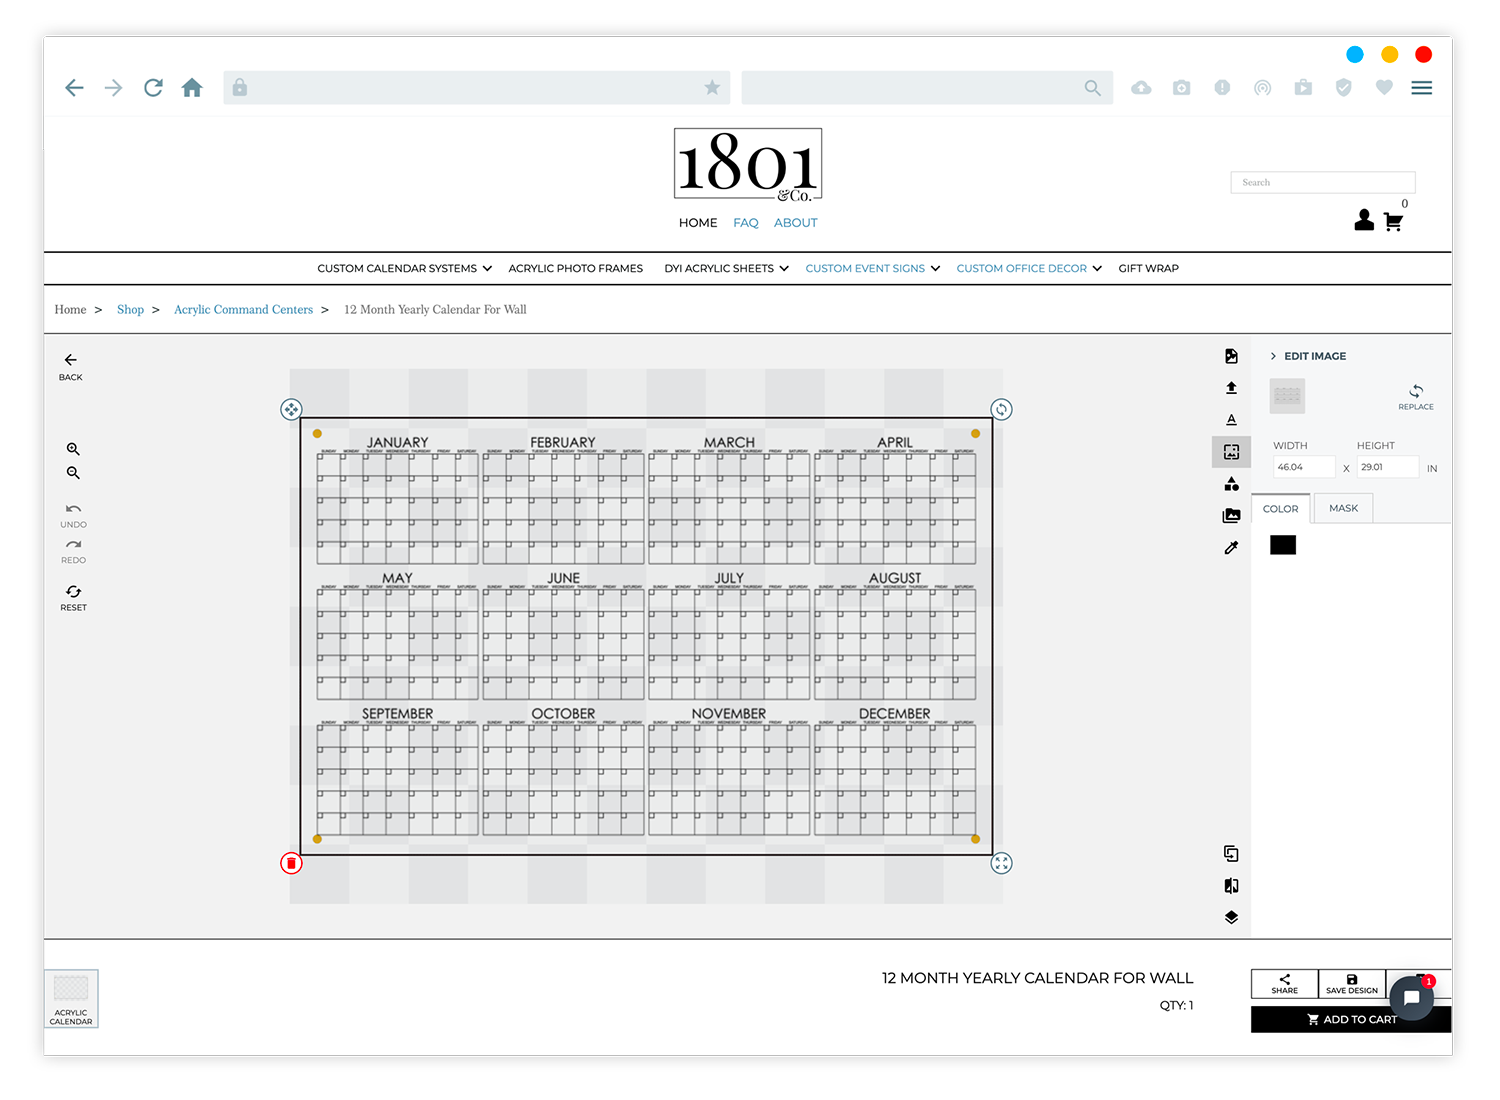Open the Acrylic Command Centers breadcrumb link
The image size is (1500, 1100).
(x=243, y=310)
